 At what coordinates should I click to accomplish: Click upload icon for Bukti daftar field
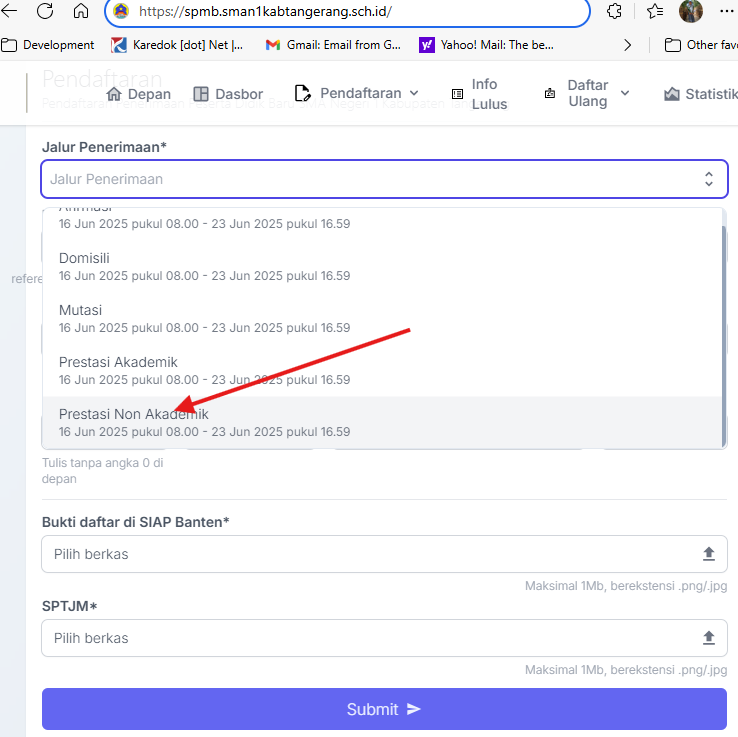709,554
